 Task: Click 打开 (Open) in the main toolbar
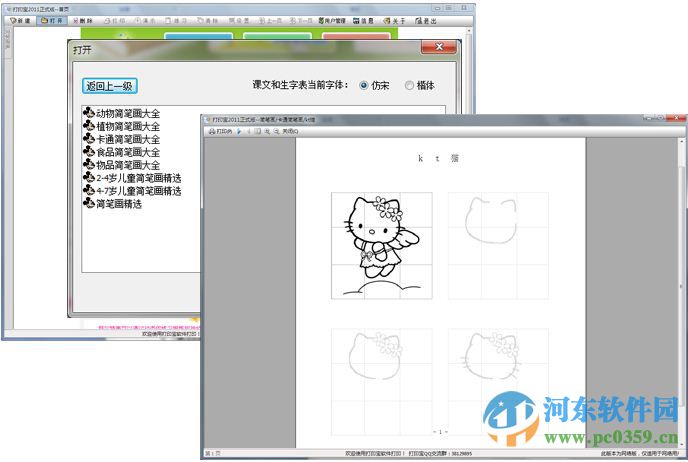click(x=52, y=21)
